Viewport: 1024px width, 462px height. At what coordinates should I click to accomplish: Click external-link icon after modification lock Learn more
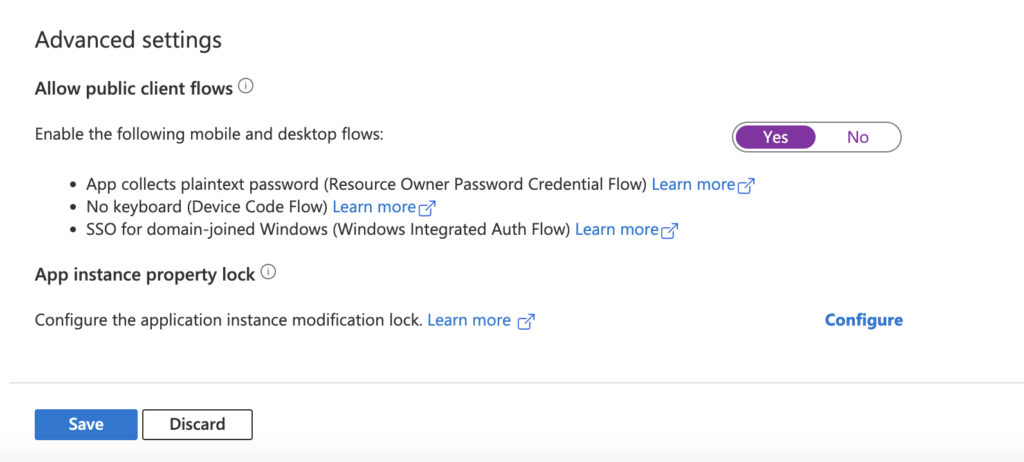[x=526, y=322]
